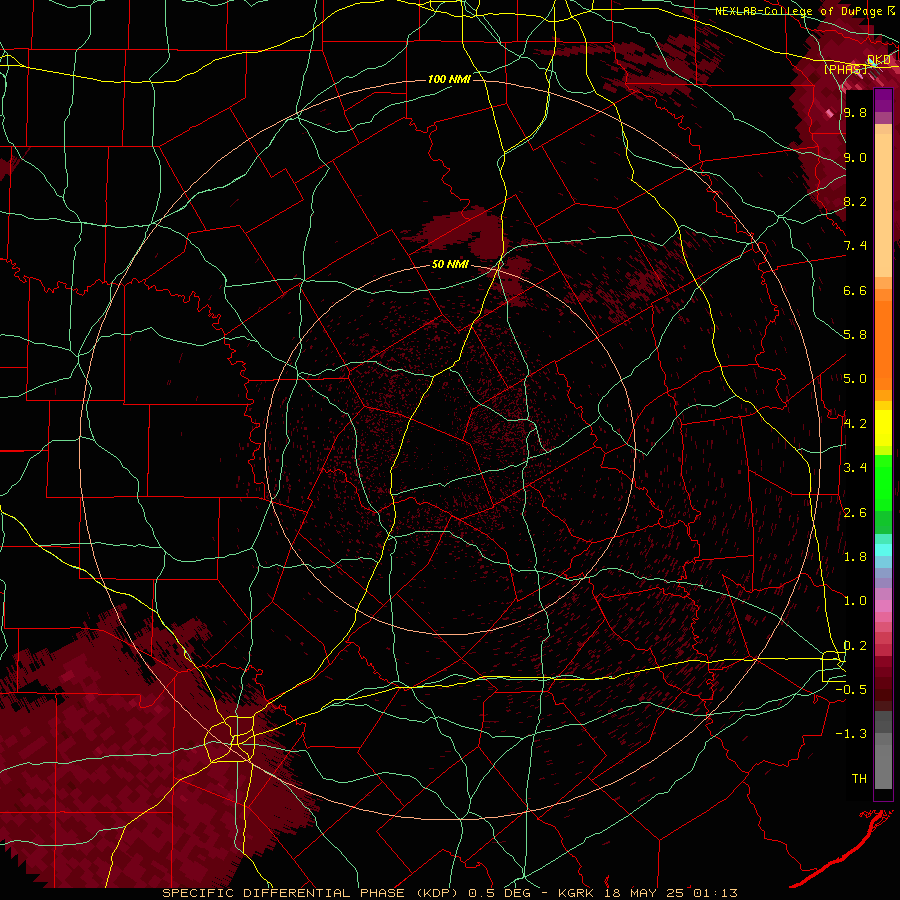Click the TH legend label
900x900 pixels.
point(859,779)
